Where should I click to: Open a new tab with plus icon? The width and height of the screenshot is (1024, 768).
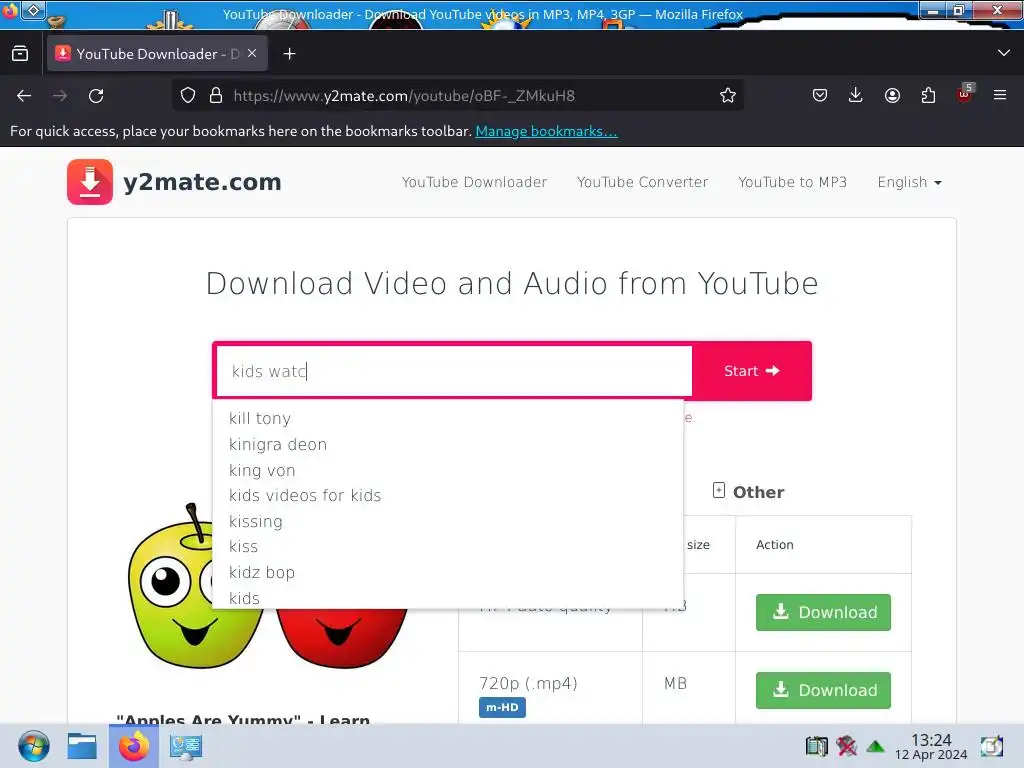289,54
